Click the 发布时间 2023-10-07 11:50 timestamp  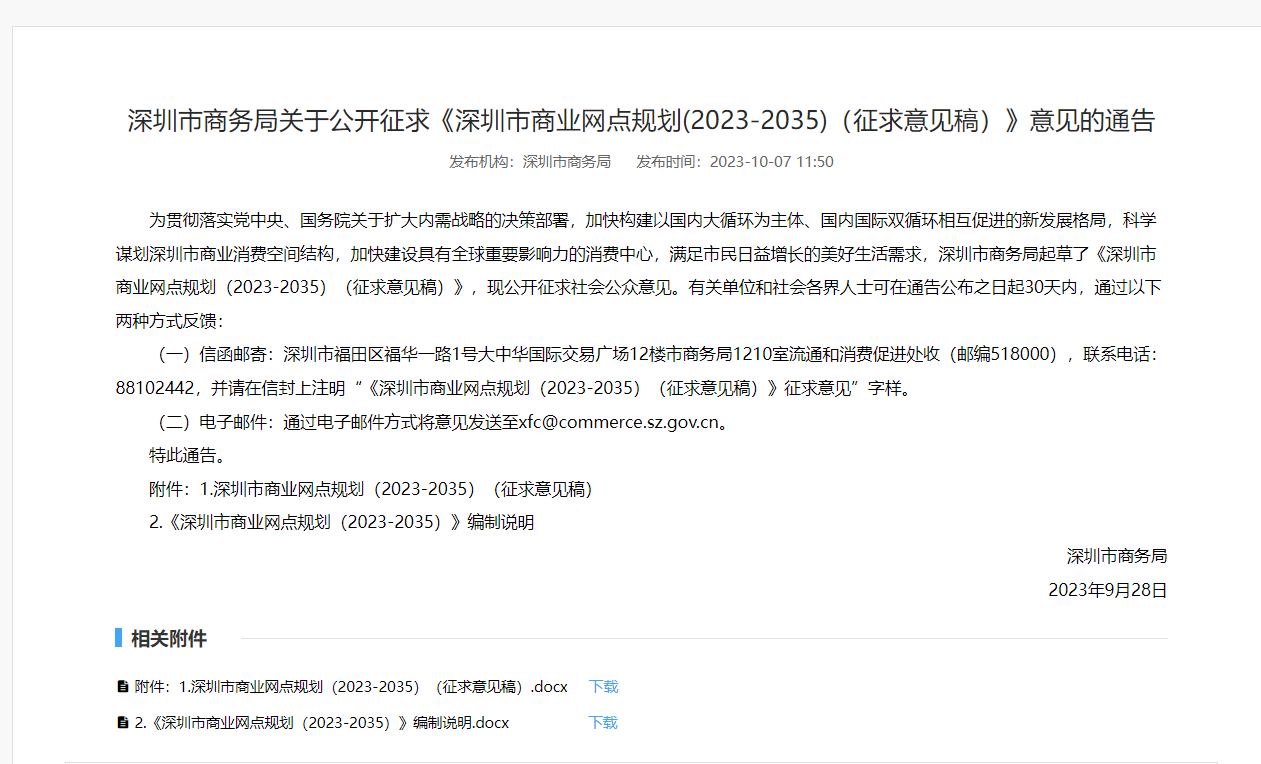[735, 162]
